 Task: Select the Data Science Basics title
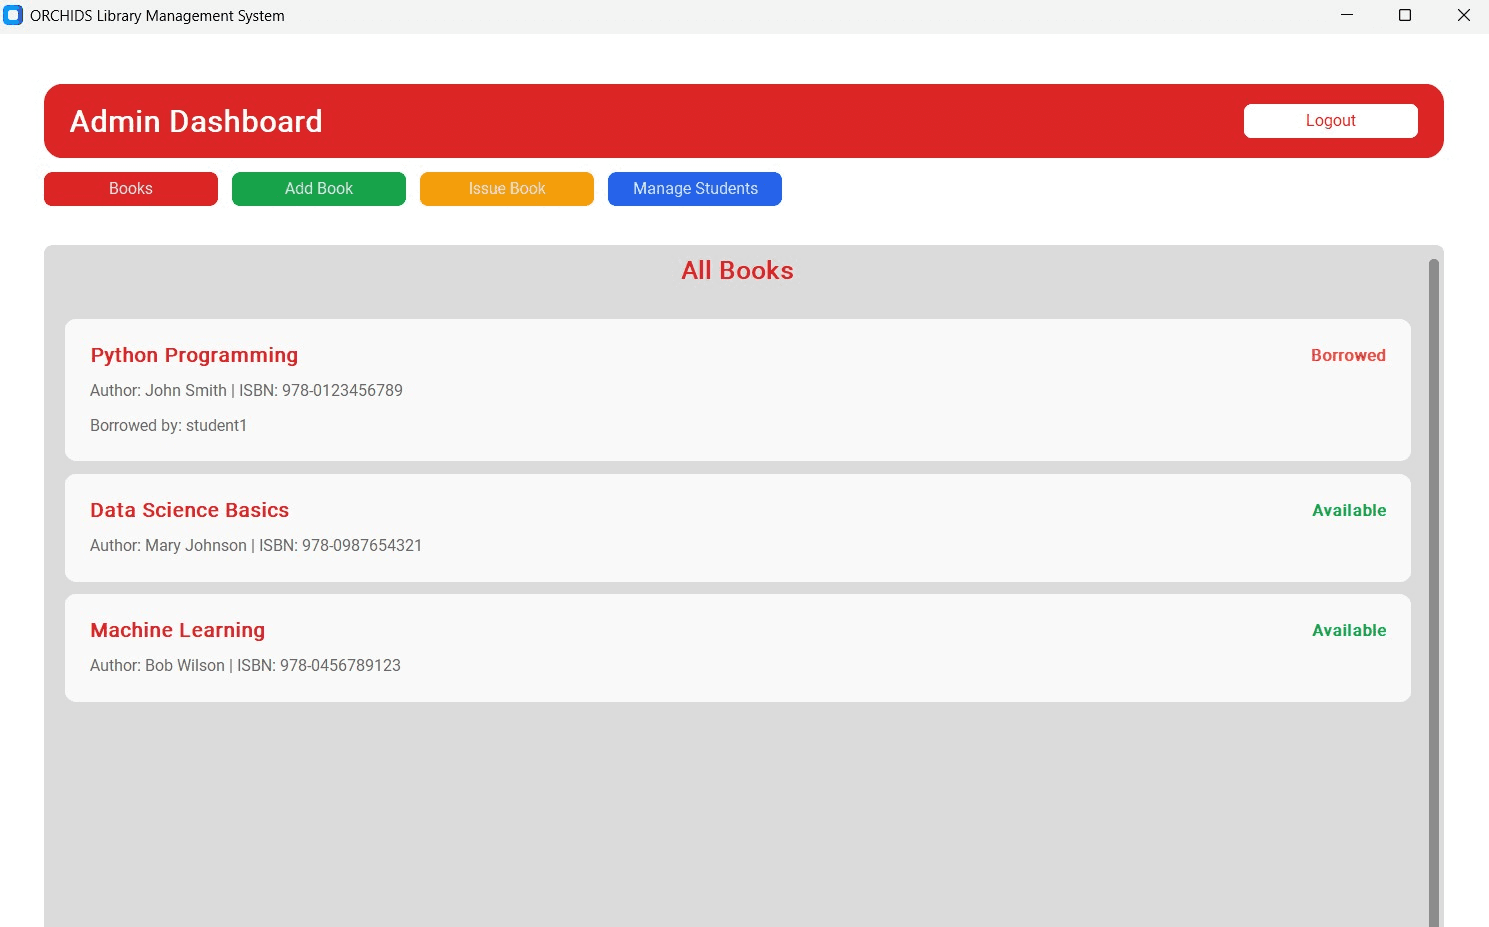[189, 510]
